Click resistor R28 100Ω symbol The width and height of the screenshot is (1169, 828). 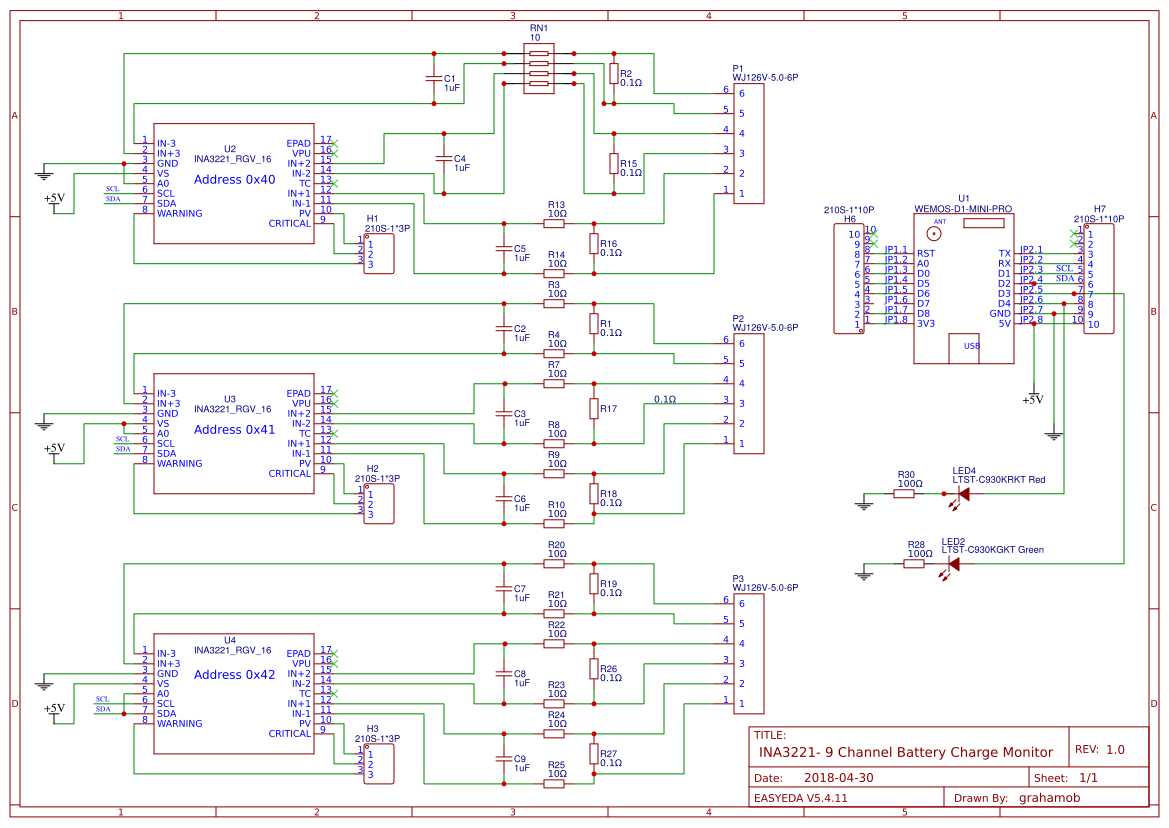pos(914,563)
